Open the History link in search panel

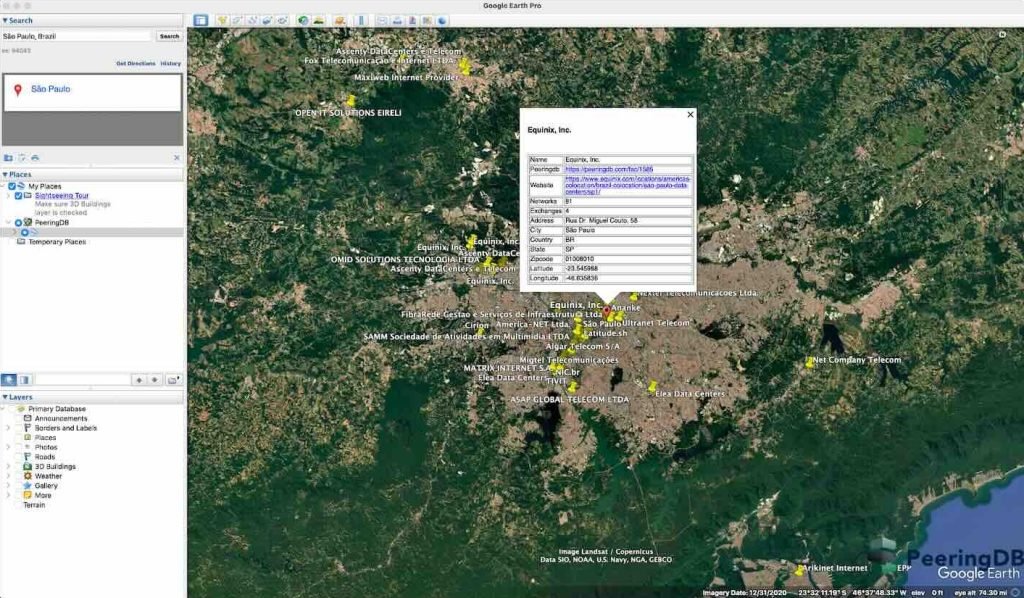(x=171, y=63)
